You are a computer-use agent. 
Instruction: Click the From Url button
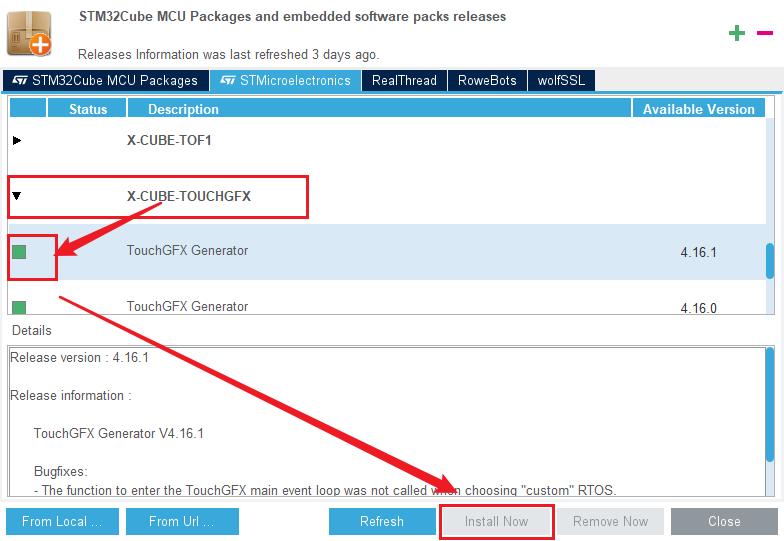pos(182,522)
